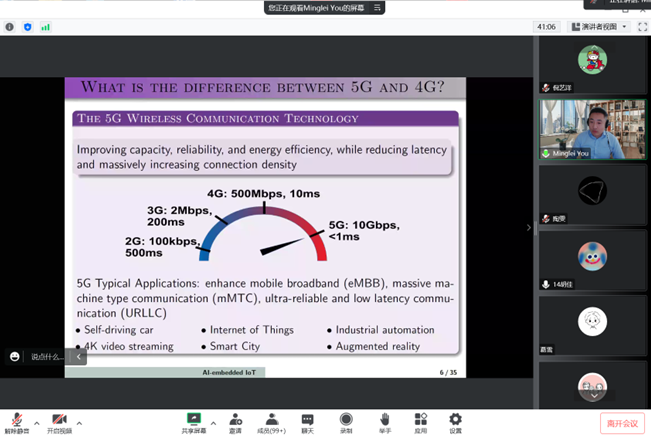Screen dimensions: 651x435
Task: Raise hand using the 举手 icon
Action: tap(384, 420)
